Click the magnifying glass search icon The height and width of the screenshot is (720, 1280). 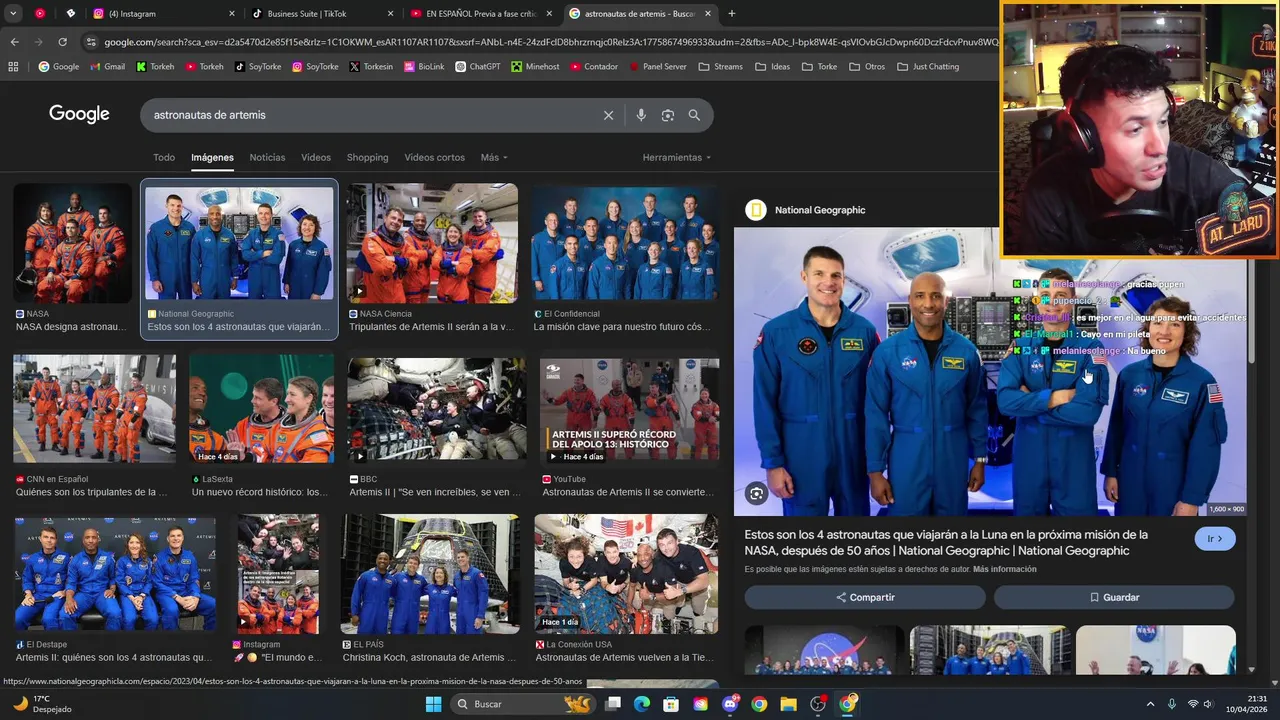point(694,115)
